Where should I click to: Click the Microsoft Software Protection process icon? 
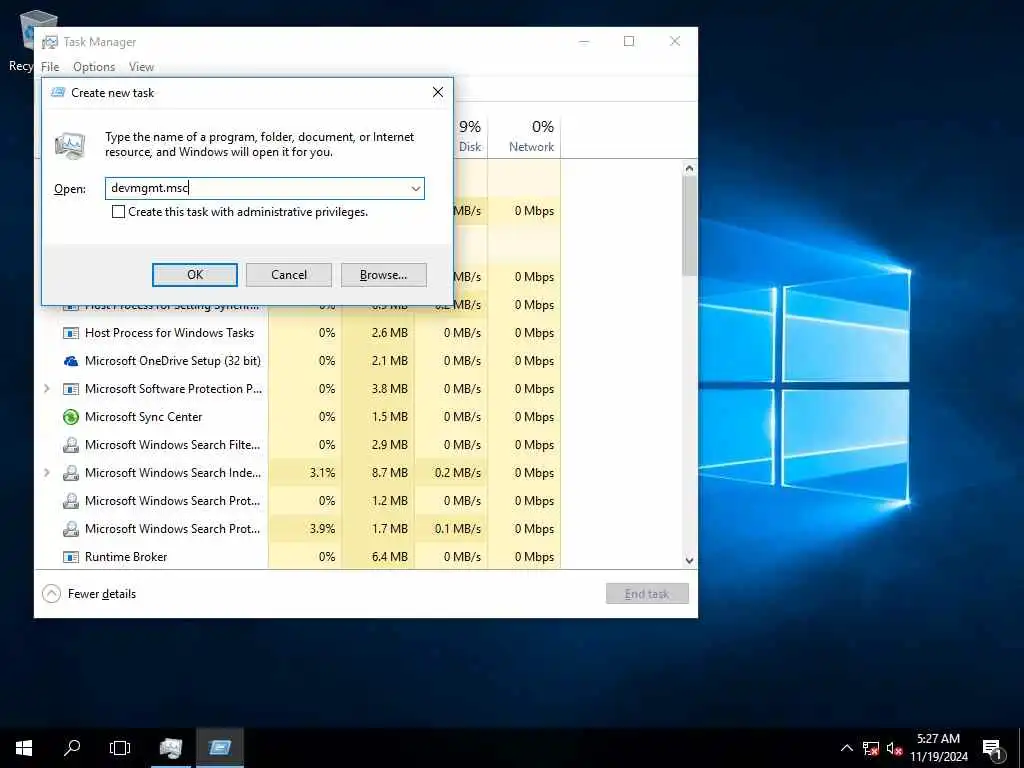(x=71, y=389)
